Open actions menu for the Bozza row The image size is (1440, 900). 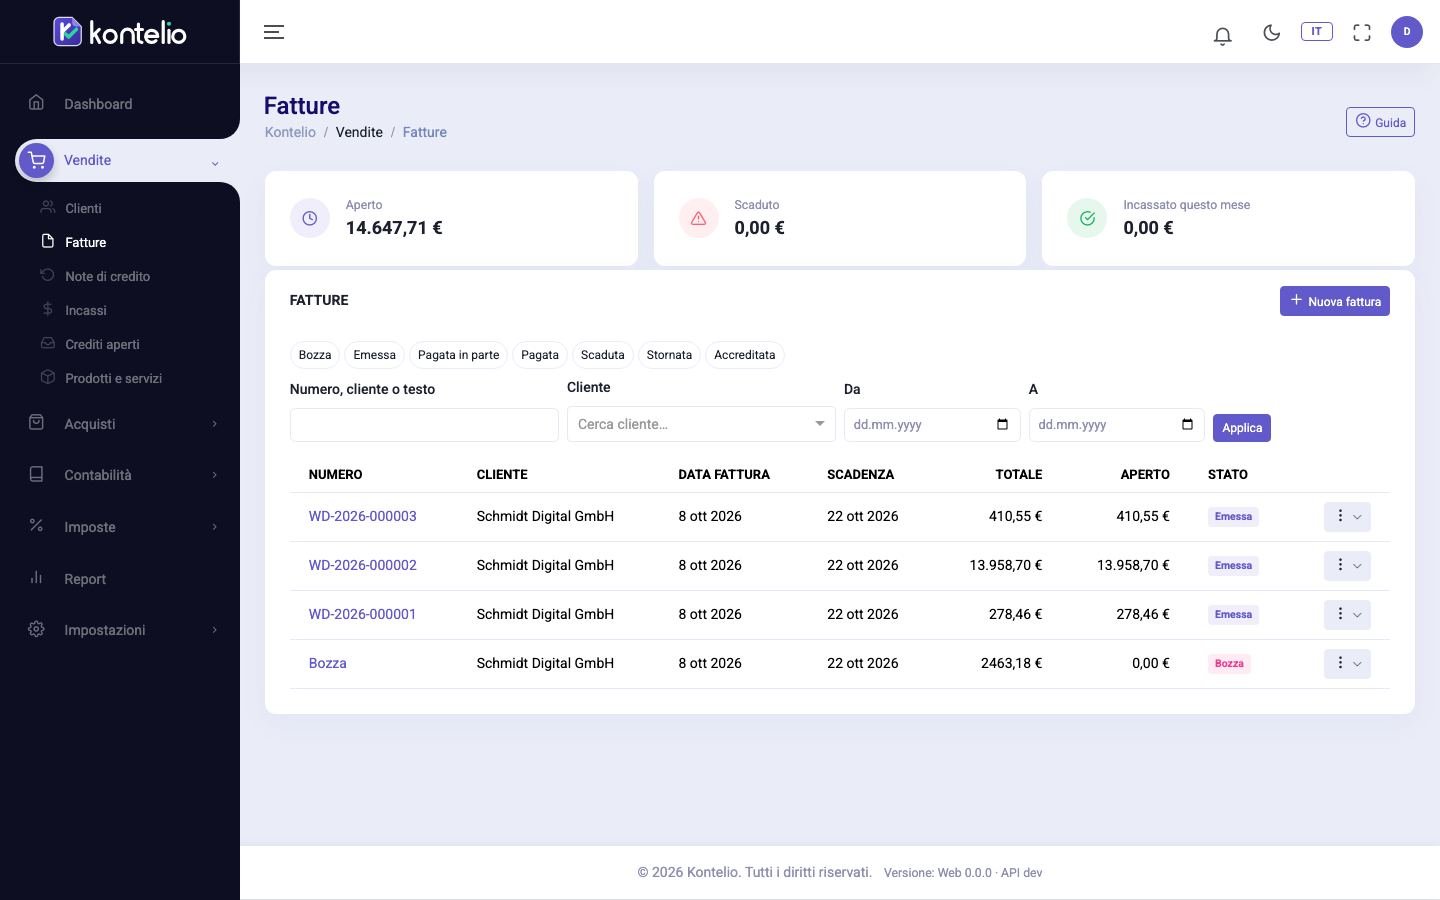click(x=1347, y=664)
